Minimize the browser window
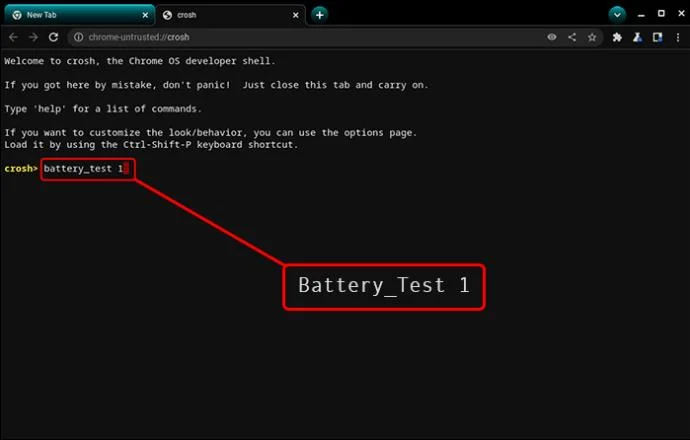The width and height of the screenshot is (690, 440). point(641,15)
